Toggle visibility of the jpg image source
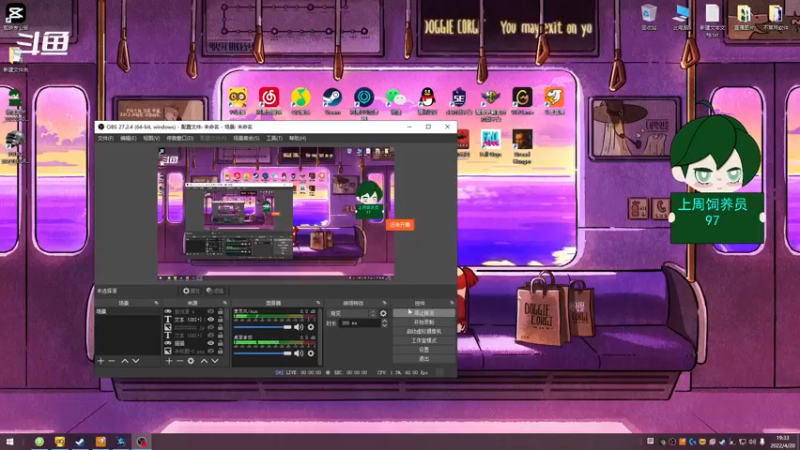Viewport: 800px width, 450px height. tap(211, 328)
